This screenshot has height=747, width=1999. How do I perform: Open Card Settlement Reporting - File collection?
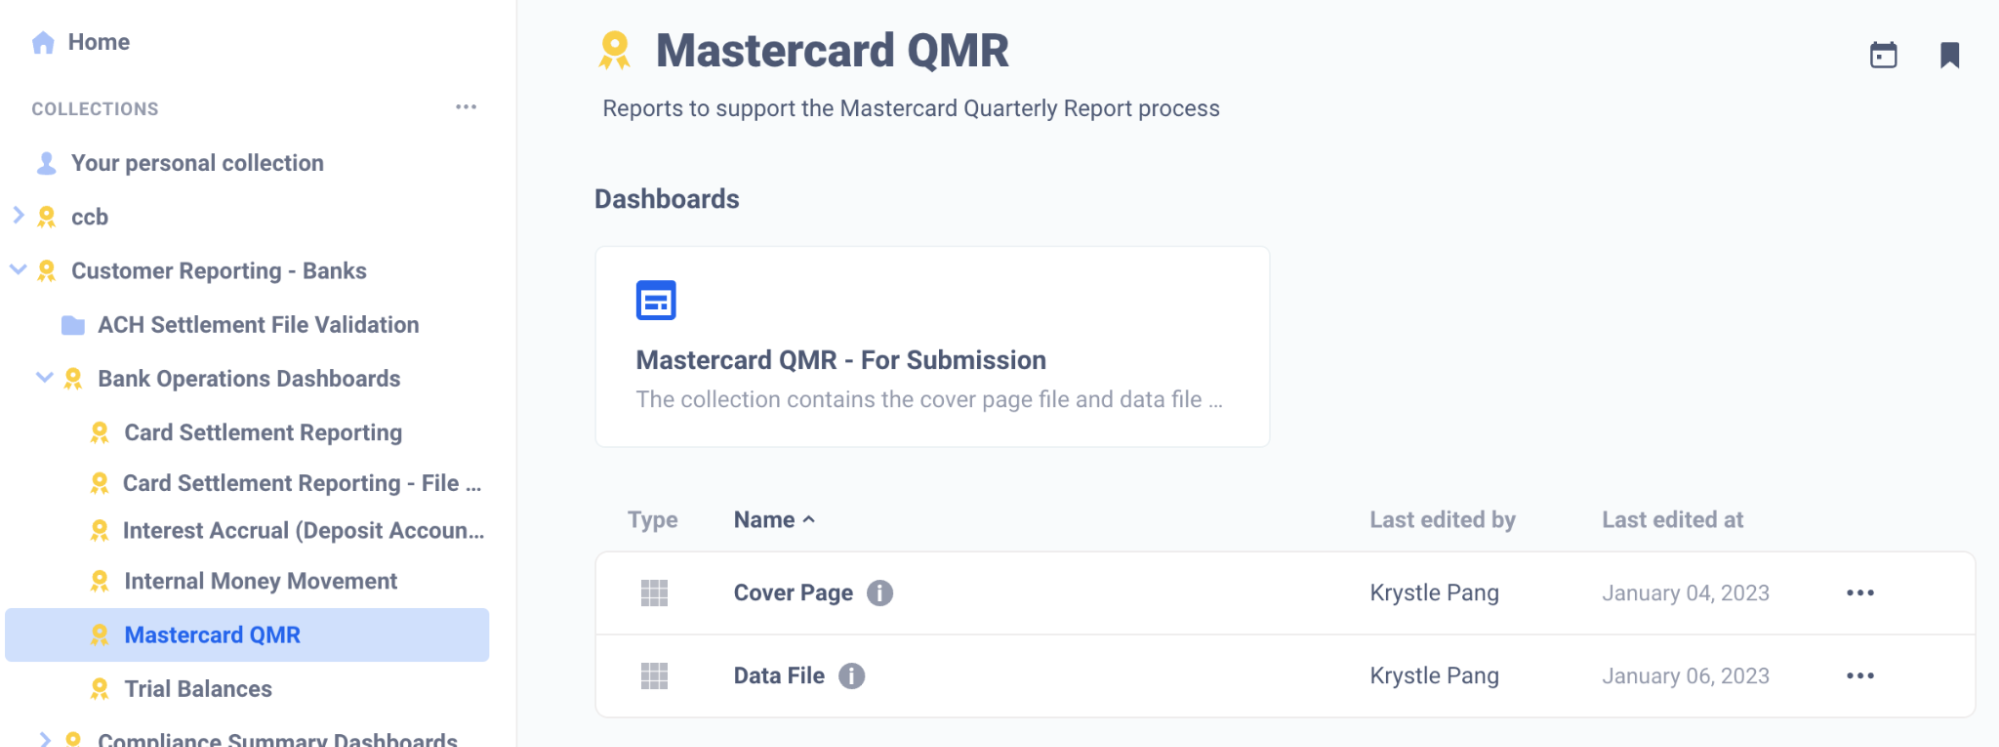302,483
